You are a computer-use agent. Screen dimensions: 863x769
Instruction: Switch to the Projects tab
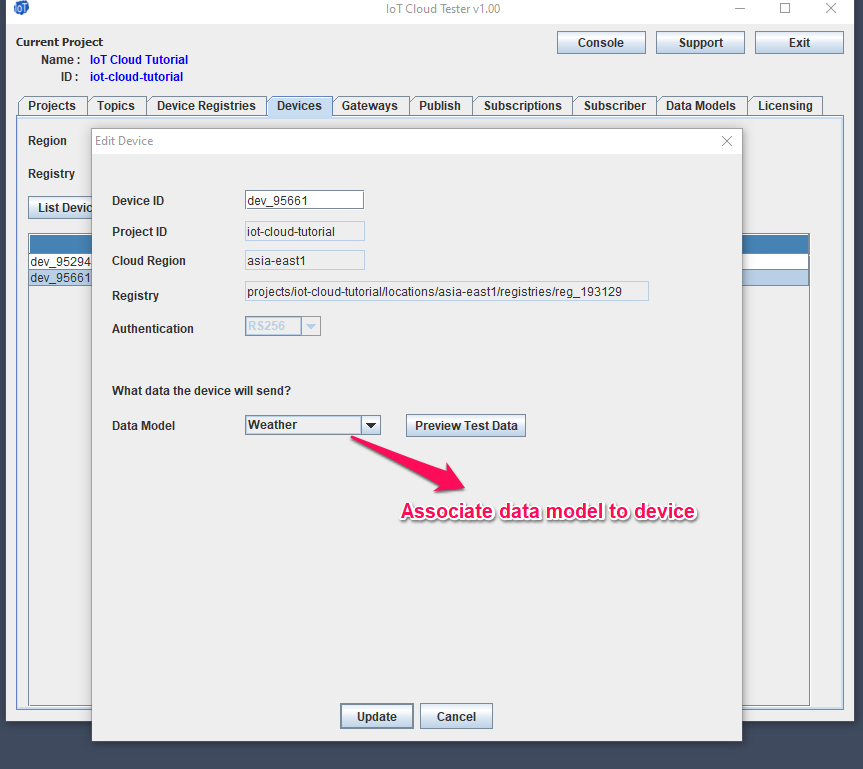[52, 106]
